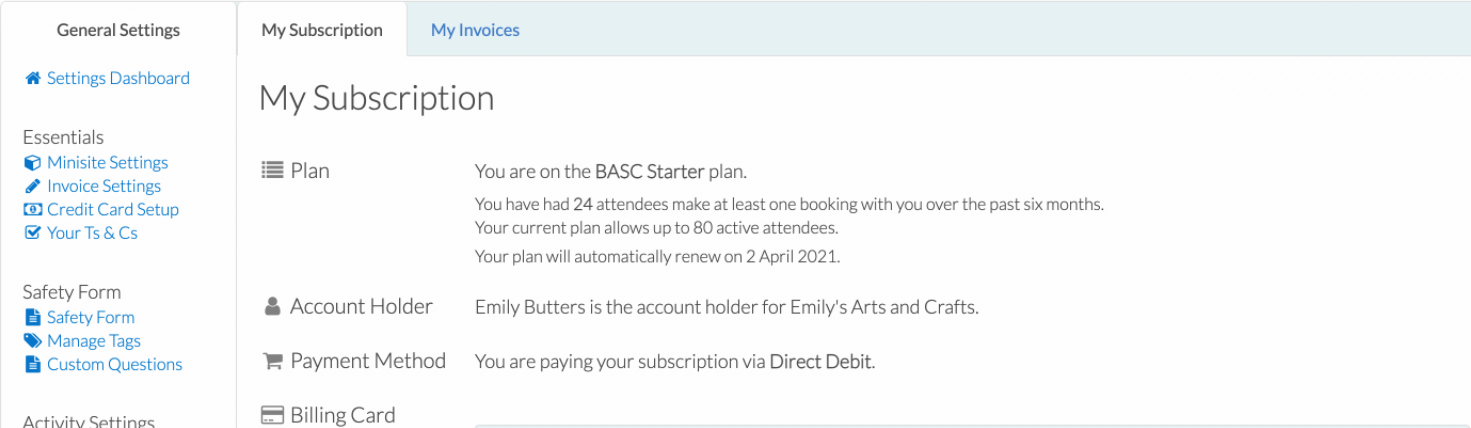This screenshot has height=428, width=1471.
Task: Select the My Subscription tab
Action: click(x=322, y=30)
